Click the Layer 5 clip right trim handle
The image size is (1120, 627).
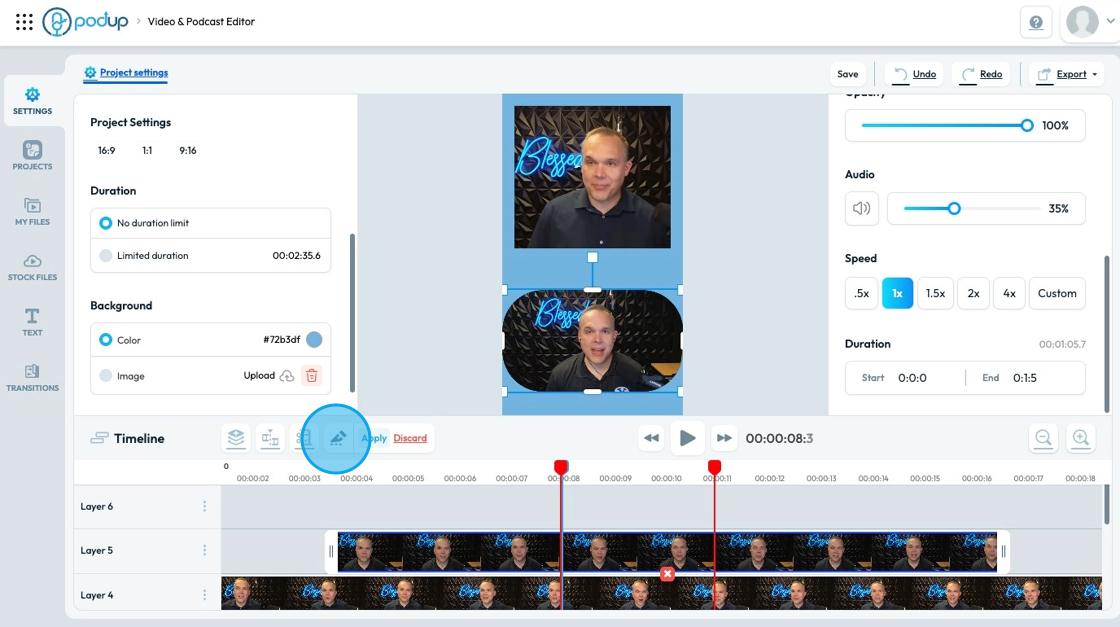pyautogui.click(x=1004, y=551)
